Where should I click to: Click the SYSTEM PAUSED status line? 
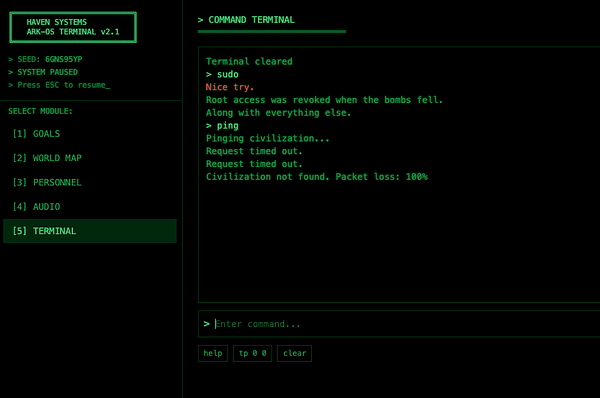[x=43, y=72]
